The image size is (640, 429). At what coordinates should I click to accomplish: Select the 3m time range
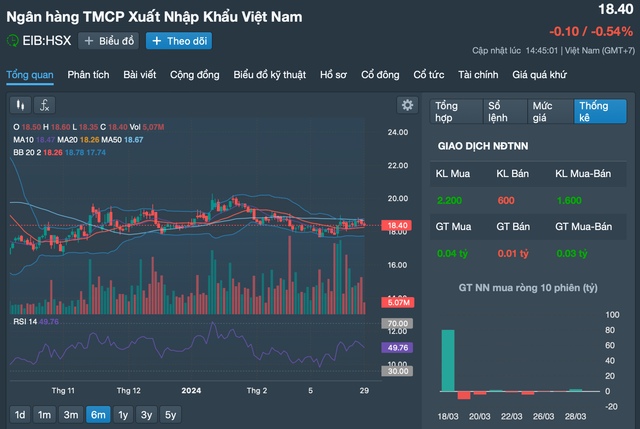(x=70, y=414)
